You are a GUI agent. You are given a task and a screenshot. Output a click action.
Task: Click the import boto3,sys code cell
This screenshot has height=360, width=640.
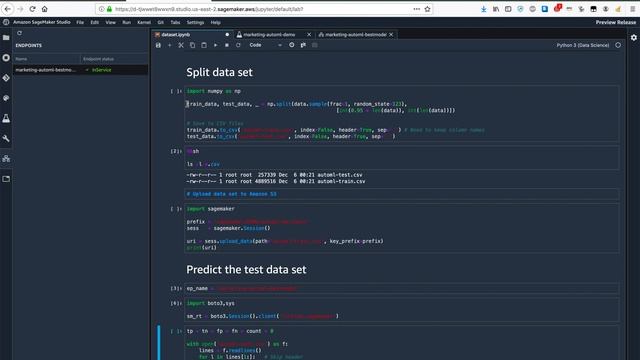click(401, 309)
